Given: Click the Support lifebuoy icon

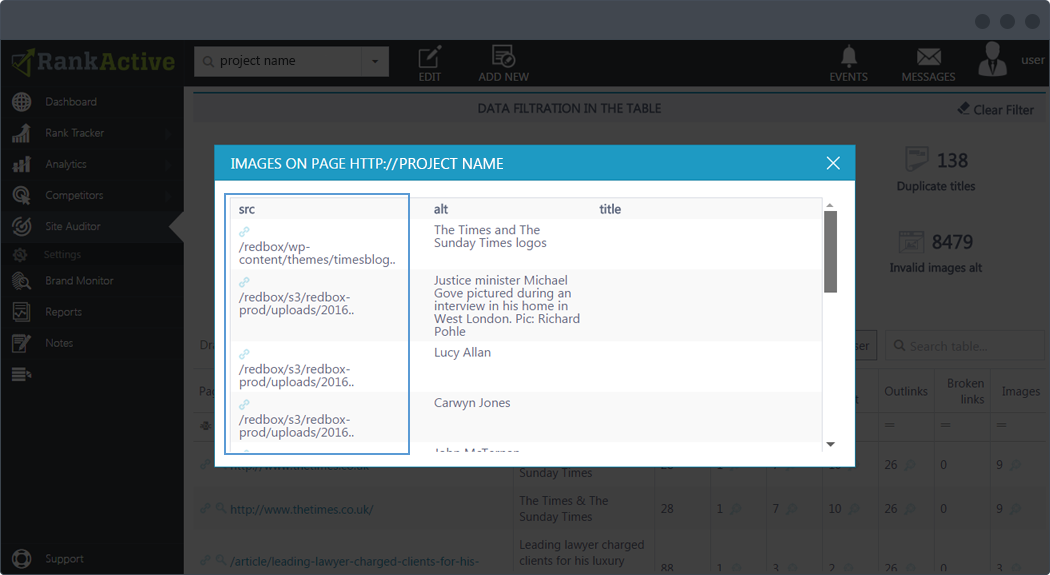Looking at the screenshot, I should [21, 558].
